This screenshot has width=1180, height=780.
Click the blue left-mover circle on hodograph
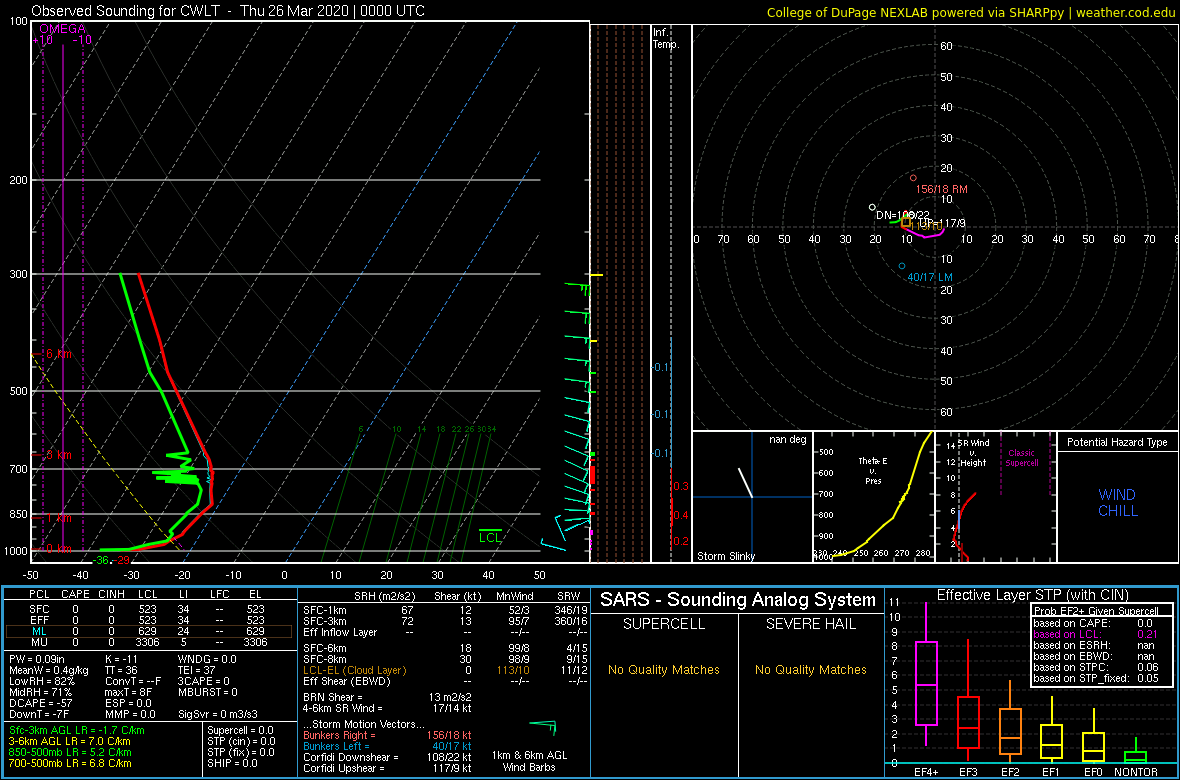point(902,266)
